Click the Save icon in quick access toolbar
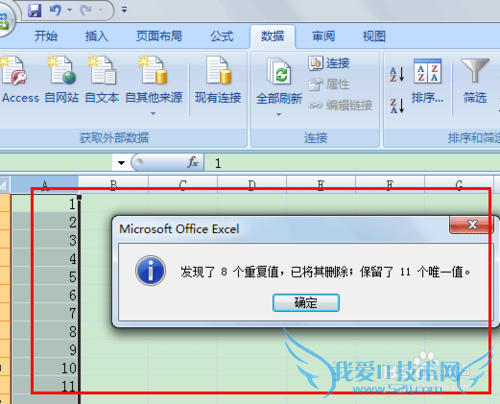Image resolution: width=500 pixels, height=404 pixels. [x=34, y=10]
